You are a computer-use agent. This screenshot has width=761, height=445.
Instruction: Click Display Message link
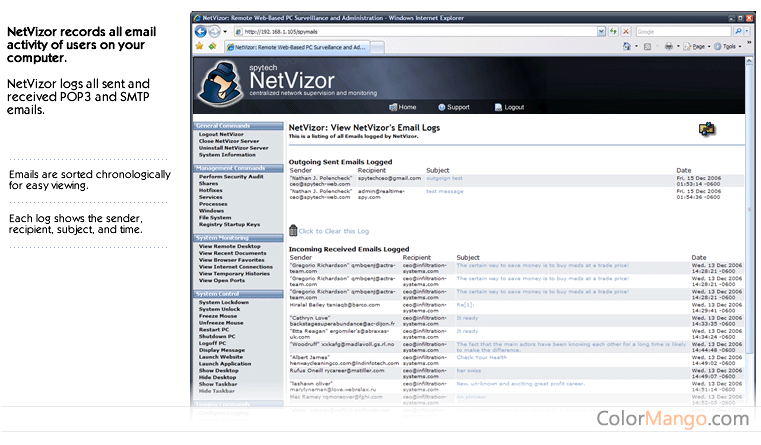pyautogui.click(x=221, y=350)
